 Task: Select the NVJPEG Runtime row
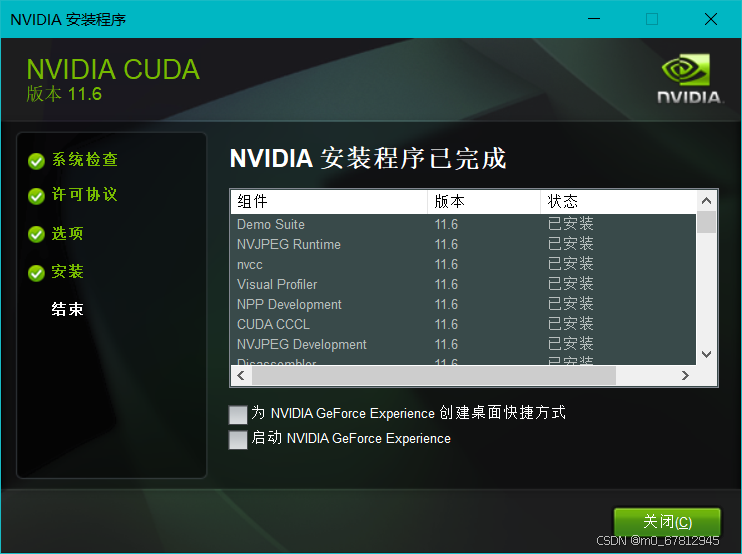pos(464,244)
